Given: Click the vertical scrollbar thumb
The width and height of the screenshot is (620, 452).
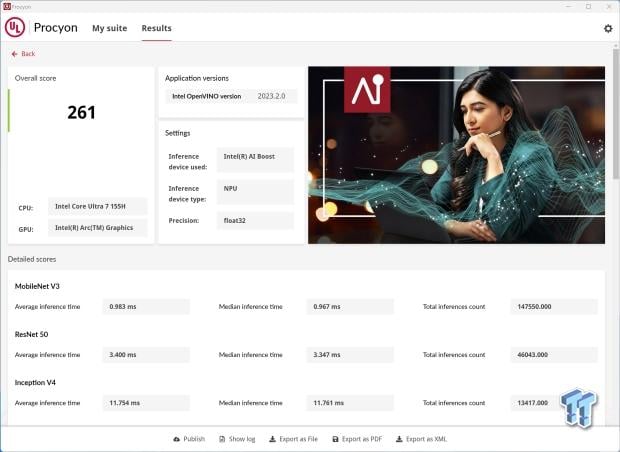Looking at the screenshot, I should click(x=616, y=113).
